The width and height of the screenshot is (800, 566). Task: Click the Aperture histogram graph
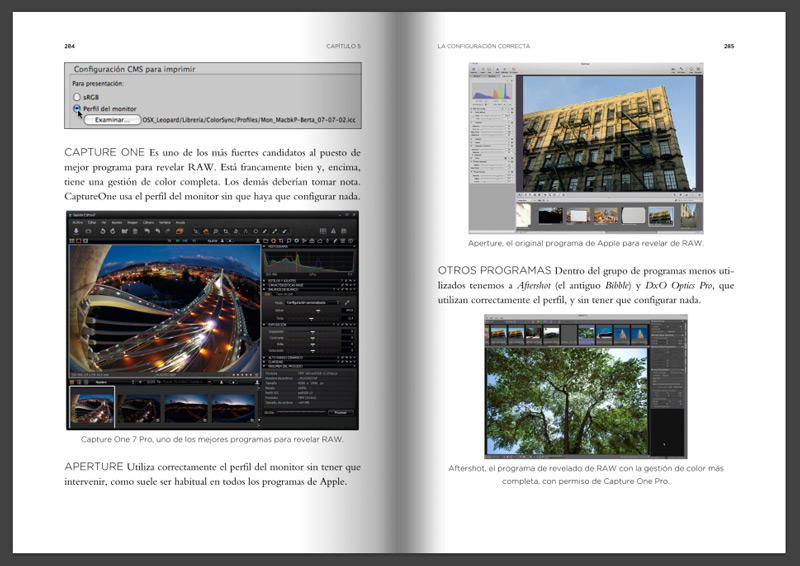[492, 91]
